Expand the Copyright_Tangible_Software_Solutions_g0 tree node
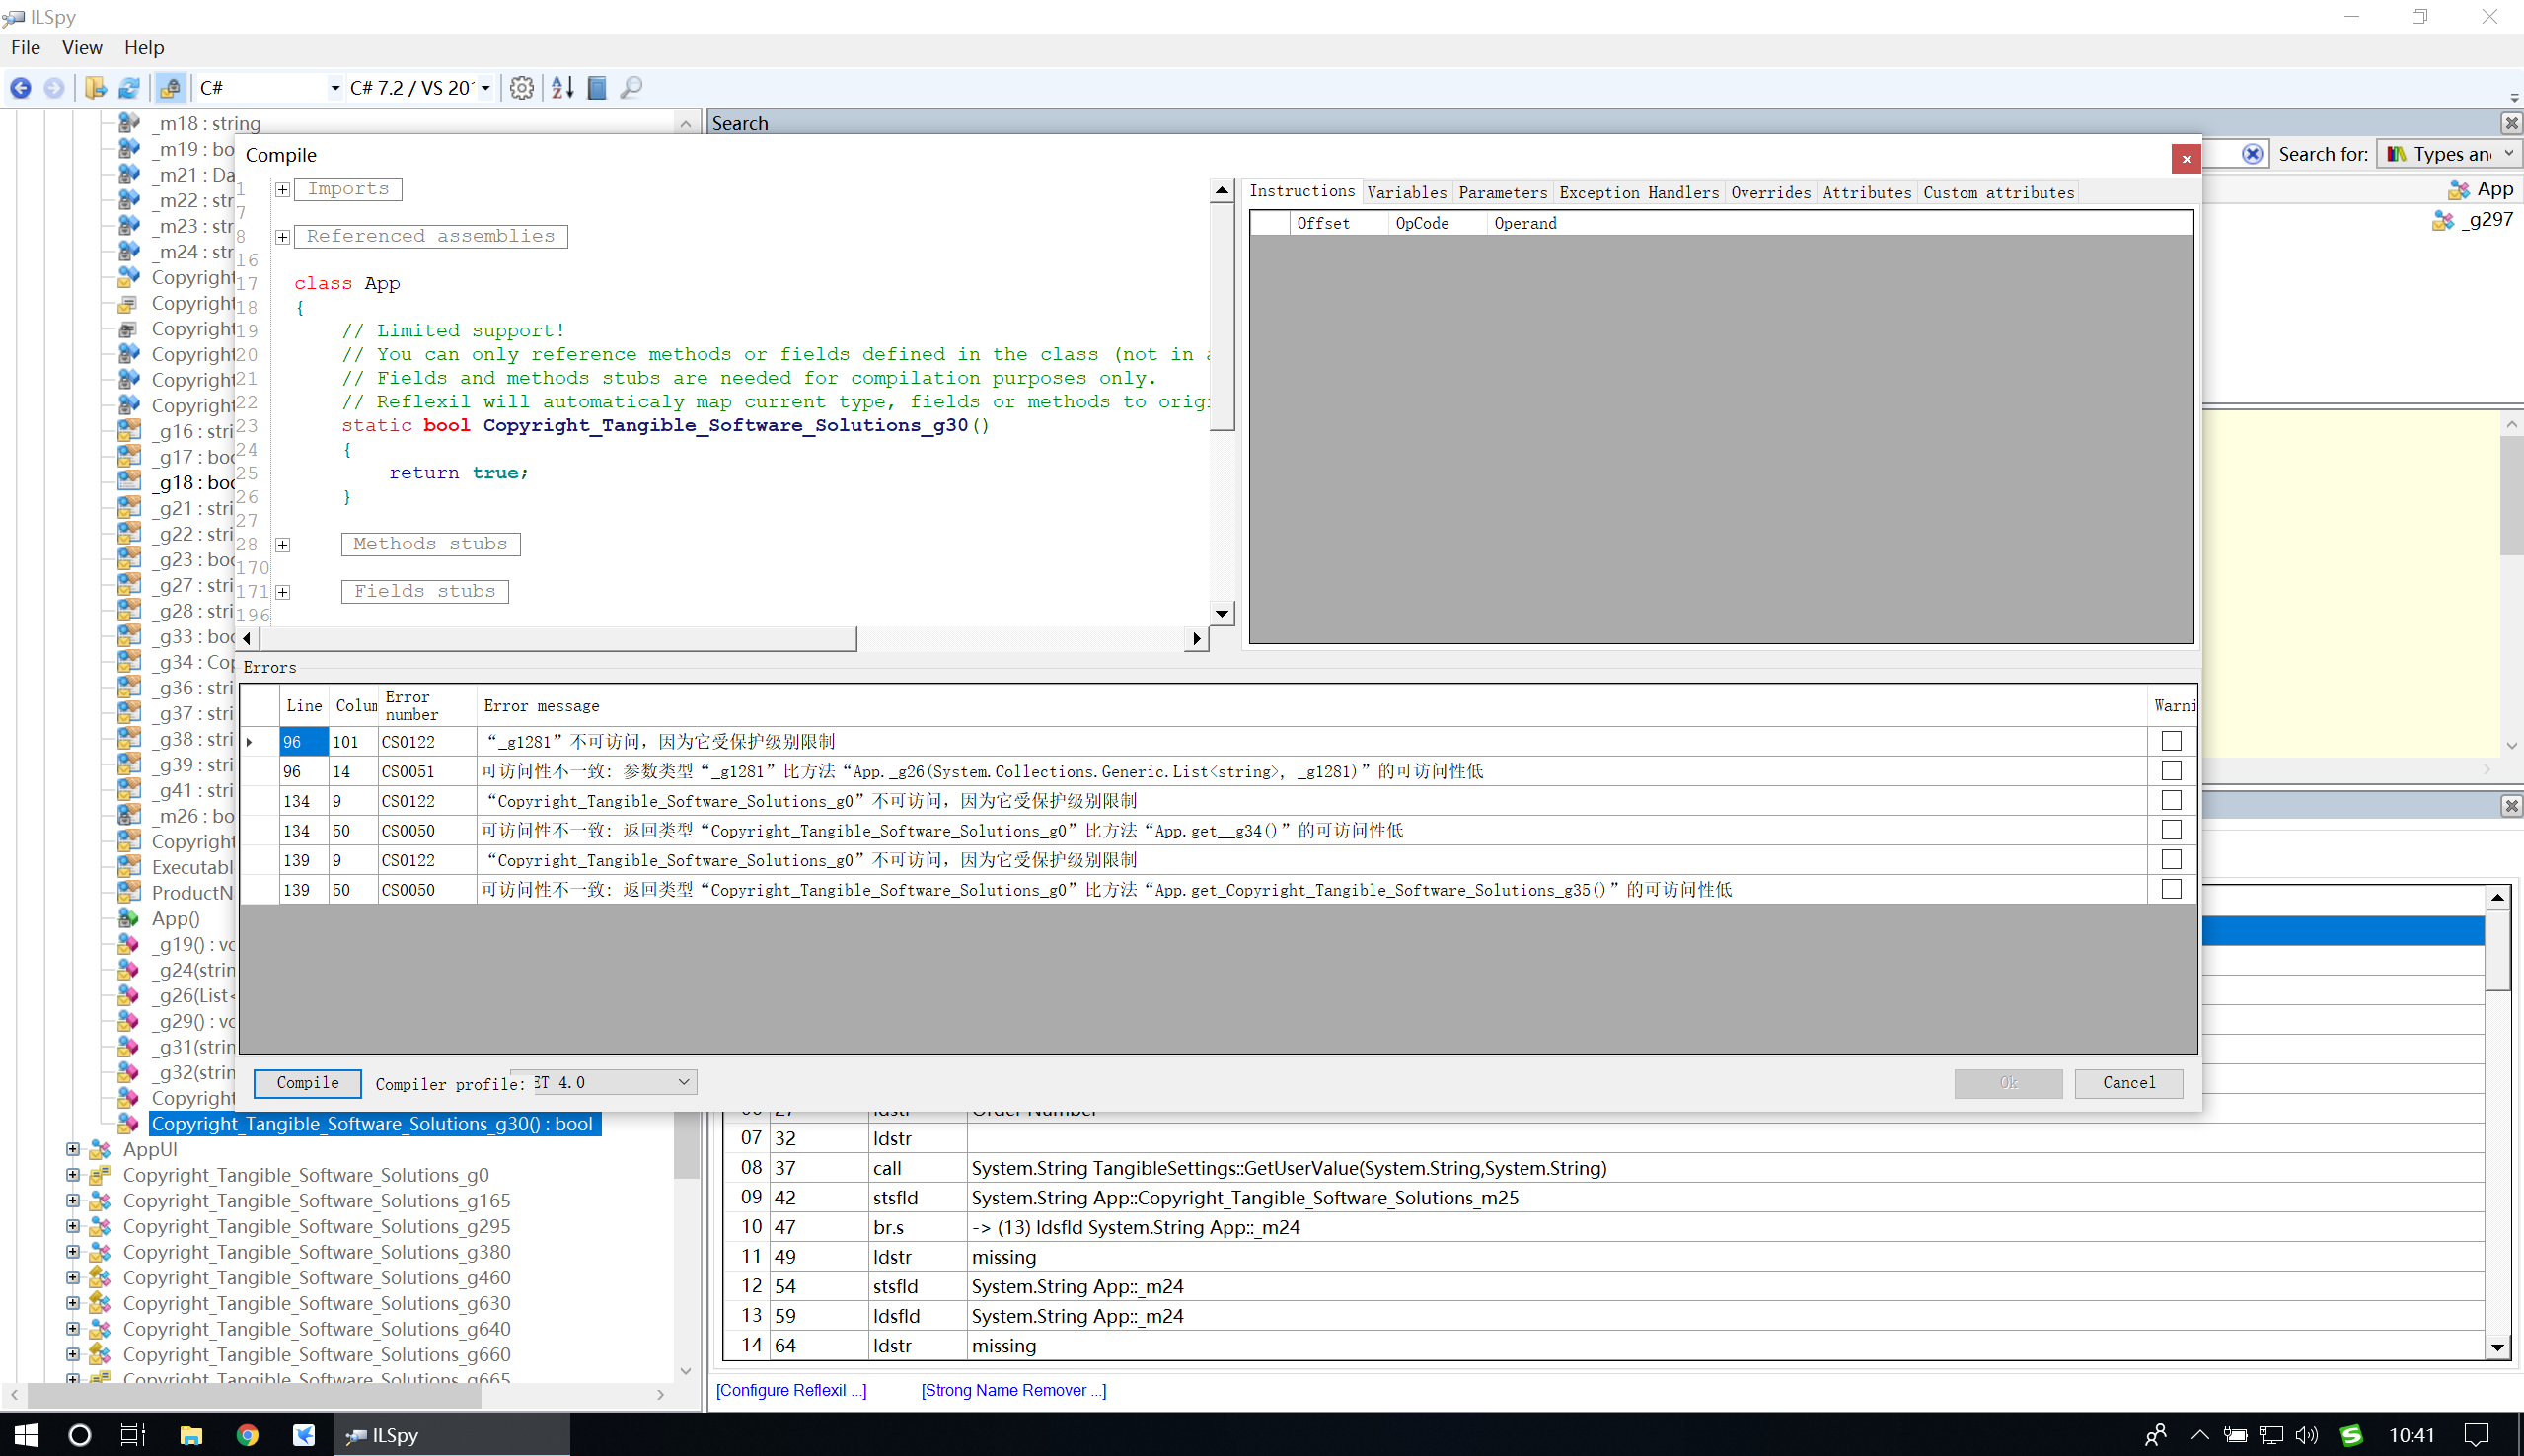The height and width of the screenshot is (1456, 2524). pos(71,1175)
